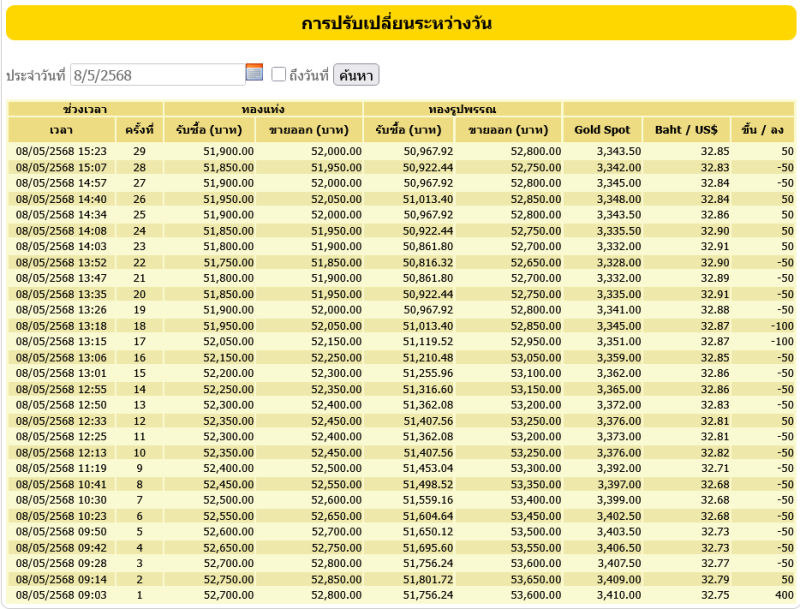Click the ขึ้น / ลง column header

pos(763,130)
